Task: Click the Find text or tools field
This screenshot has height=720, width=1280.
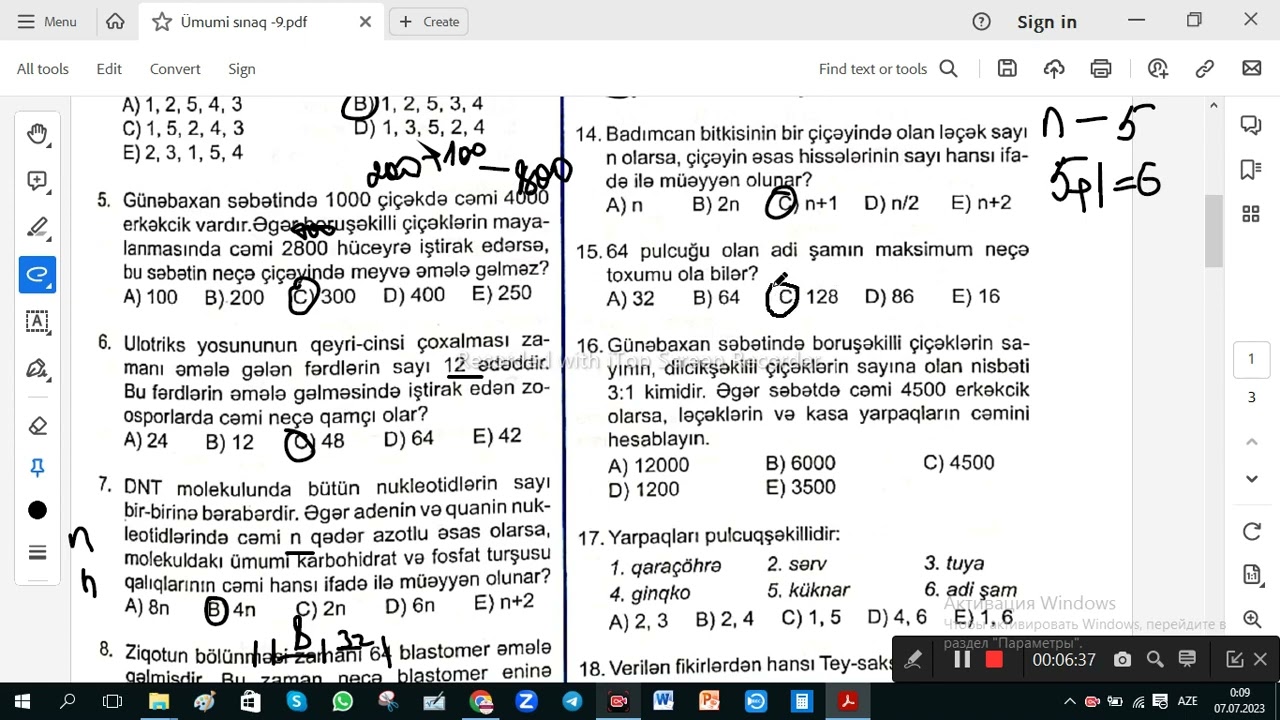Action: click(x=888, y=69)
